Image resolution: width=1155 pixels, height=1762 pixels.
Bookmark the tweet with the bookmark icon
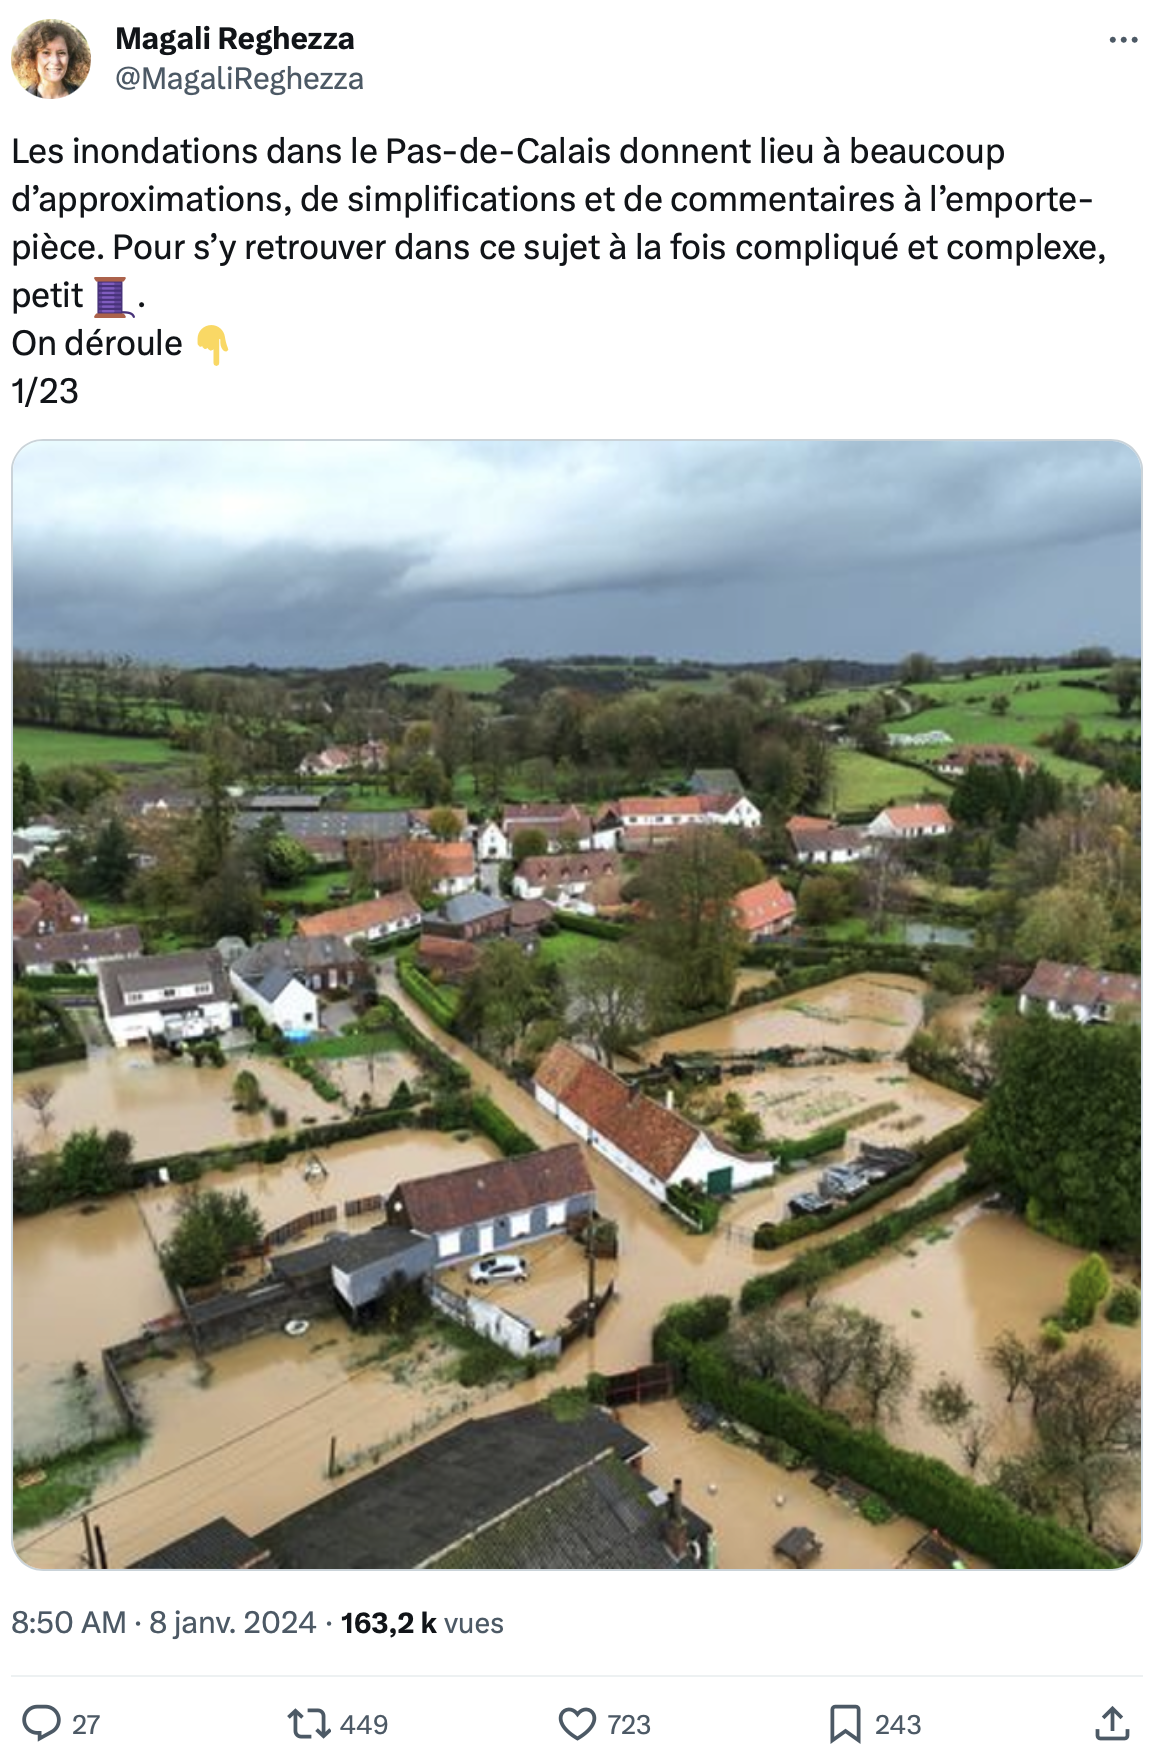[845, 1724]
